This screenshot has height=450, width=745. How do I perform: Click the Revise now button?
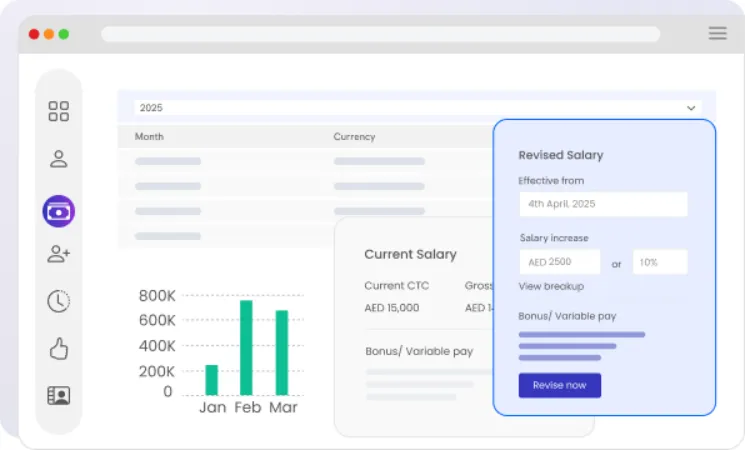coord(560,385)
